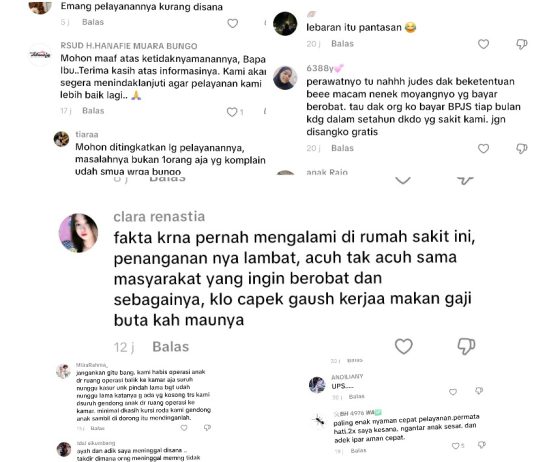Dislike 6388y's comment about BPJS
Viewport: 534px width, 462px height.
click(x=521, y=148)
